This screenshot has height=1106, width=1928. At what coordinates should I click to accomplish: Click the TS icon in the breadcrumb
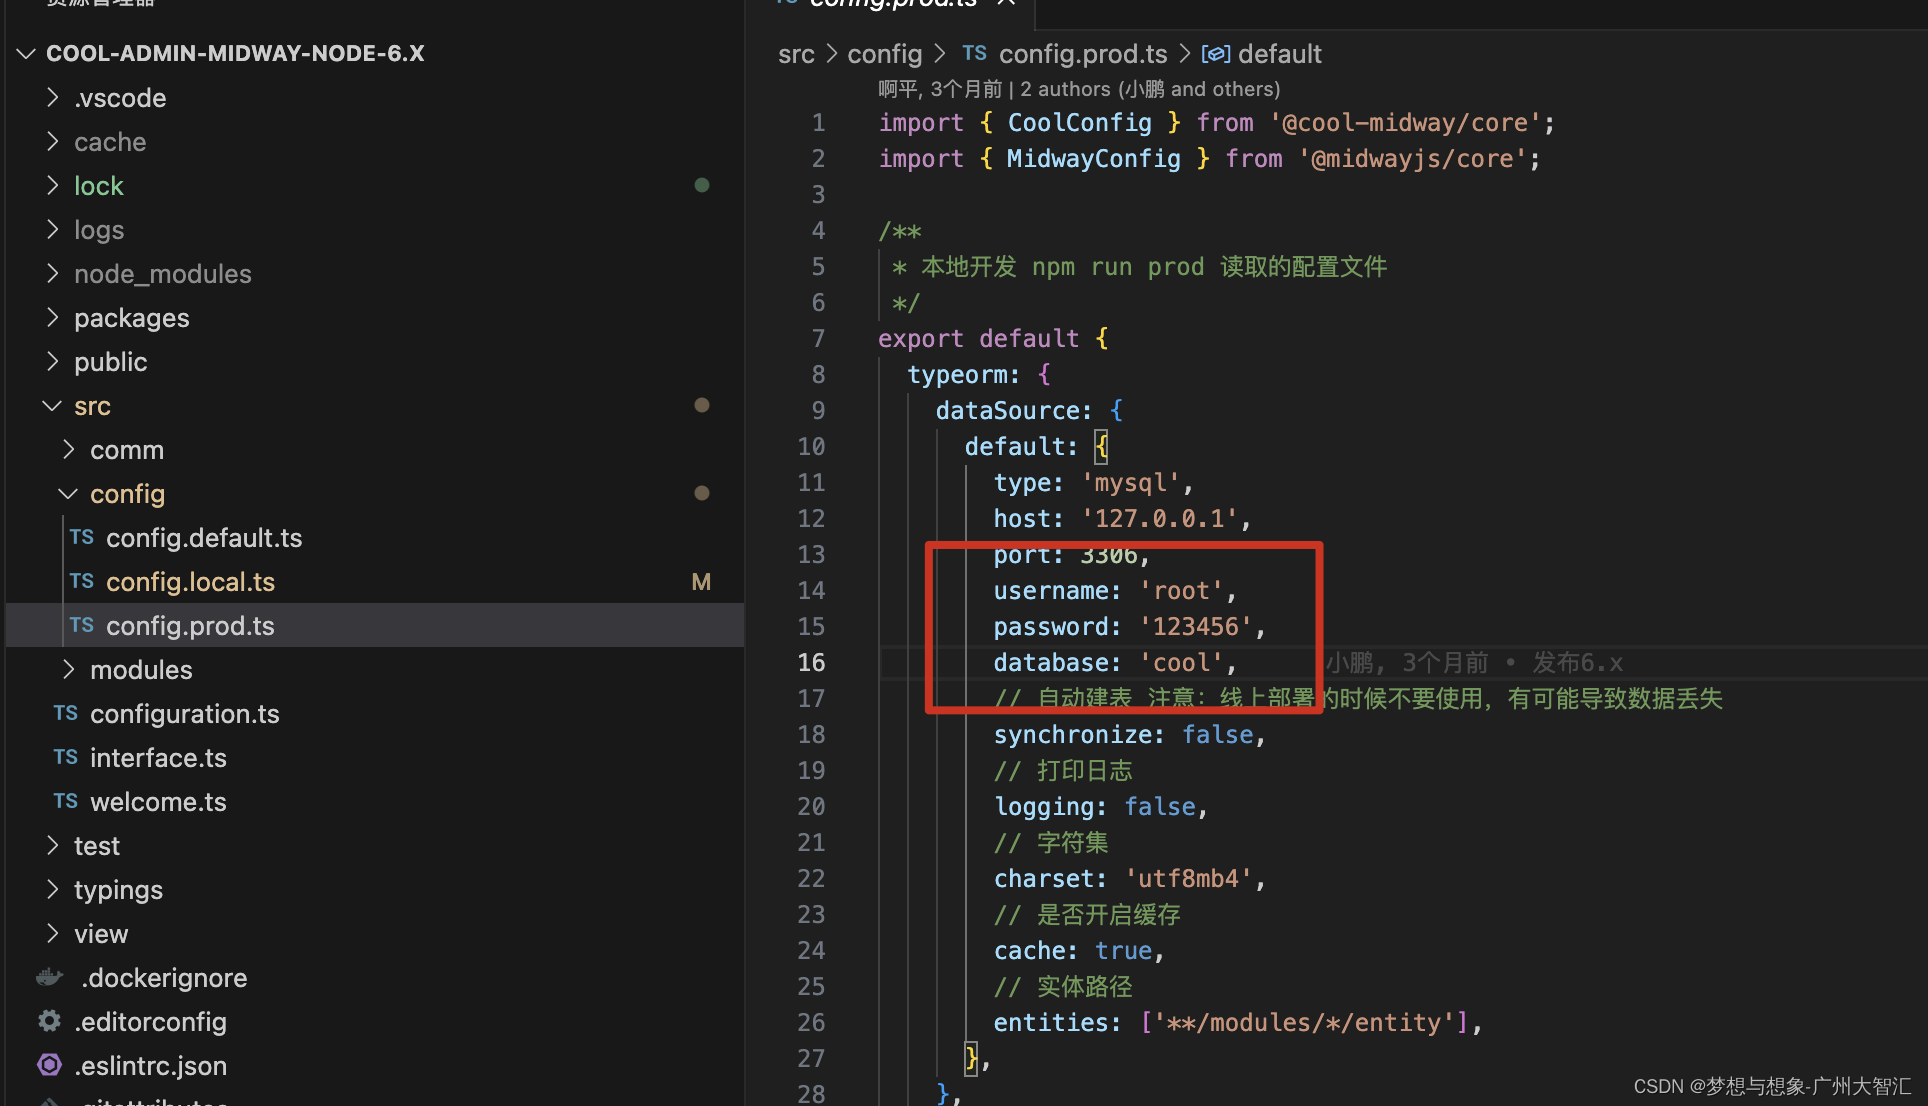975,53
